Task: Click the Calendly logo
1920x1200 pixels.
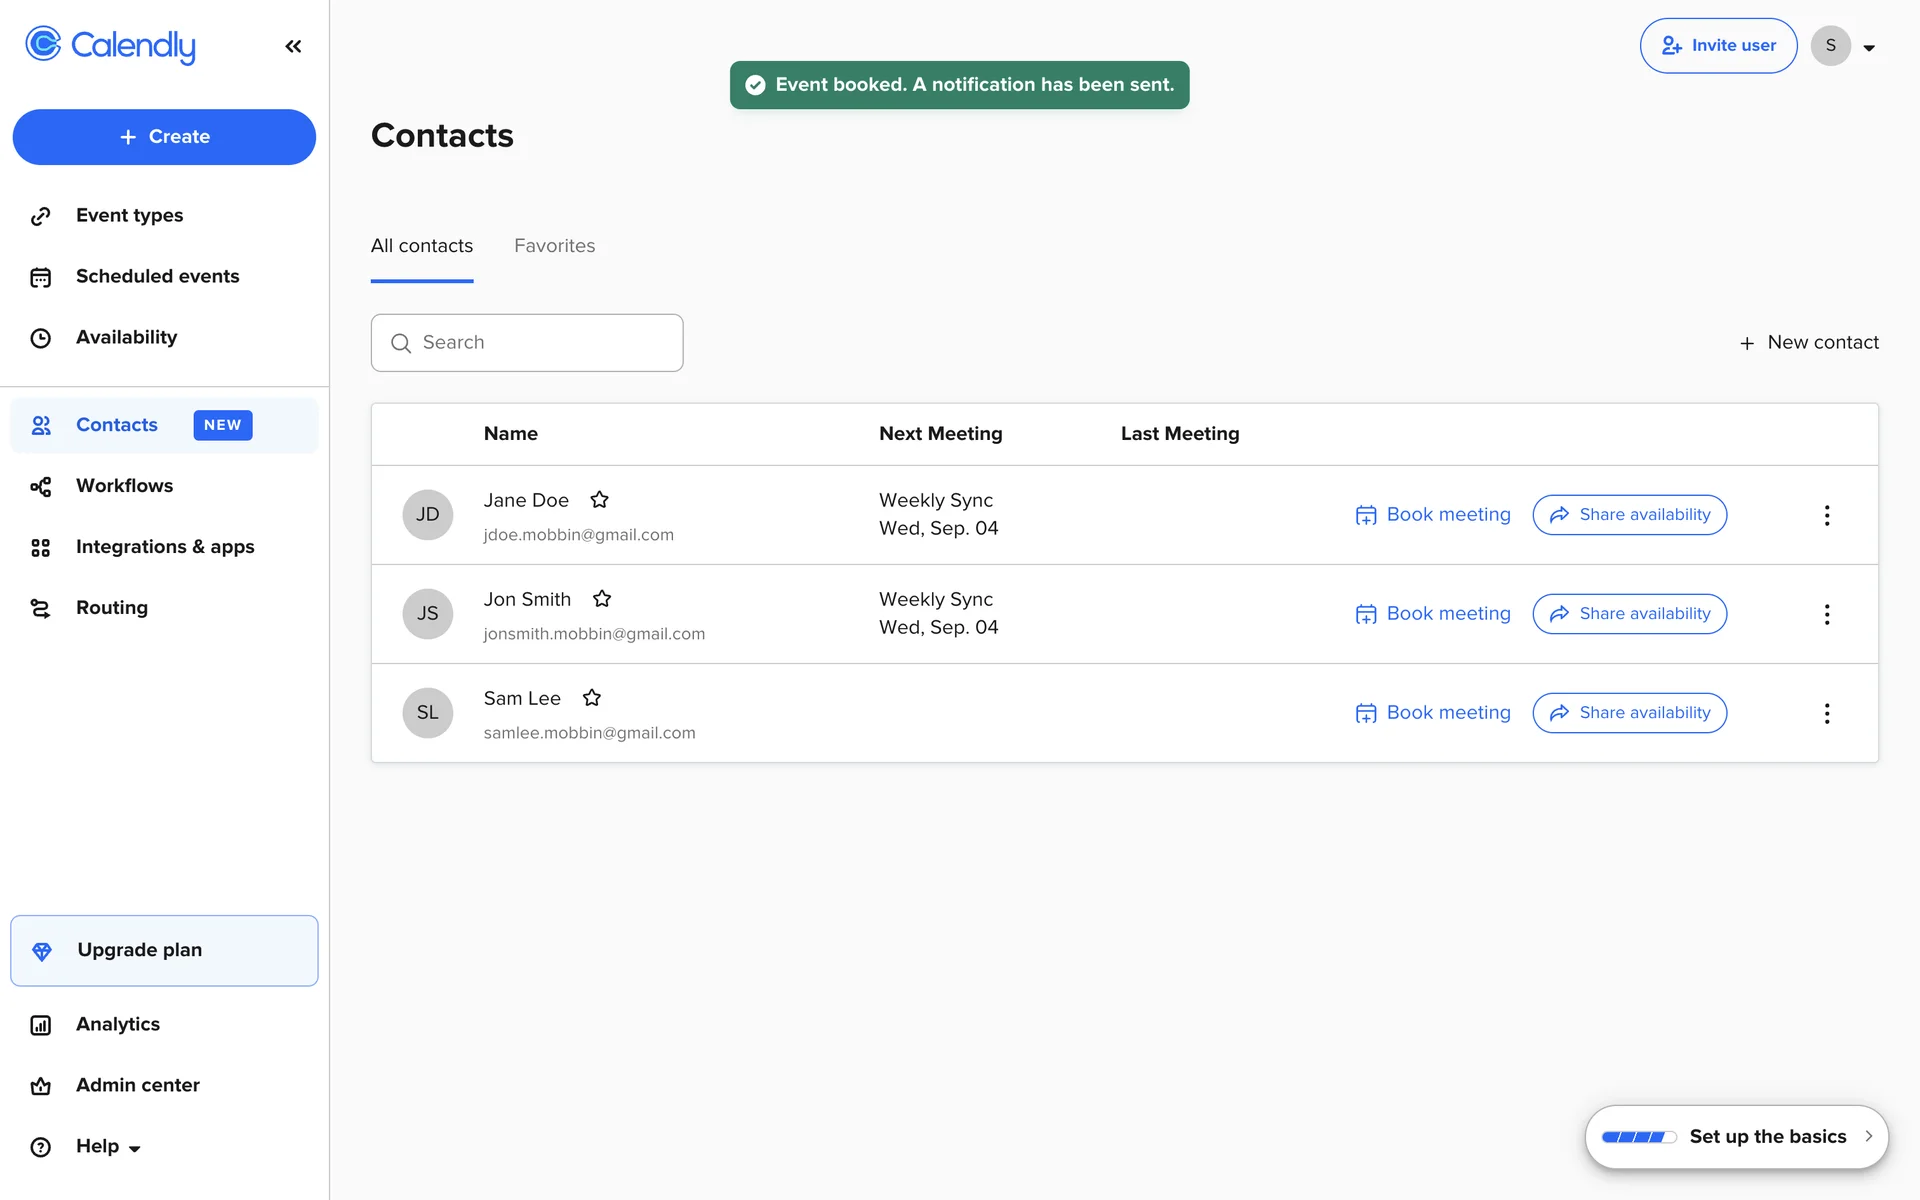Action: (110, 45)
